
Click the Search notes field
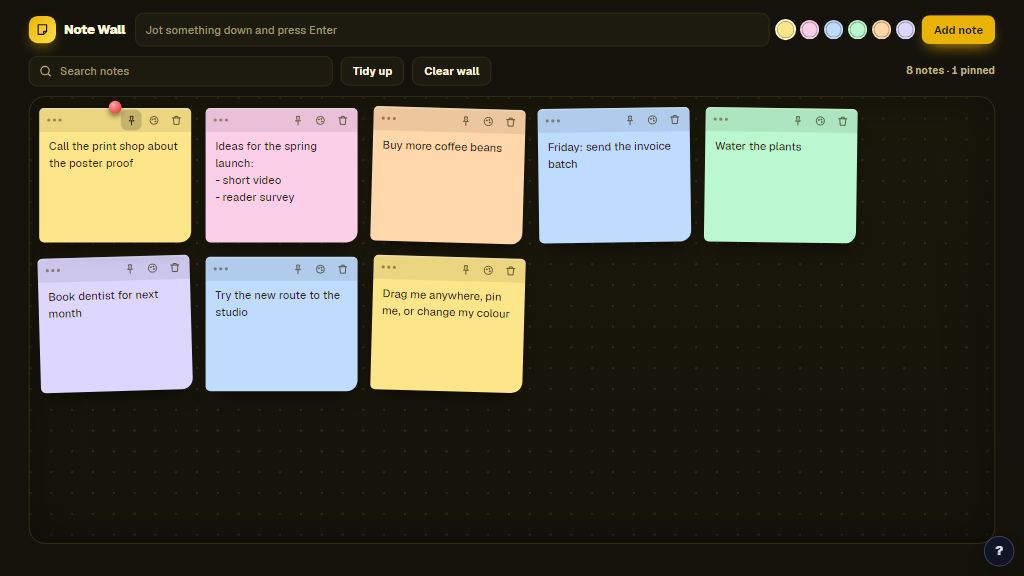[181, 71]
